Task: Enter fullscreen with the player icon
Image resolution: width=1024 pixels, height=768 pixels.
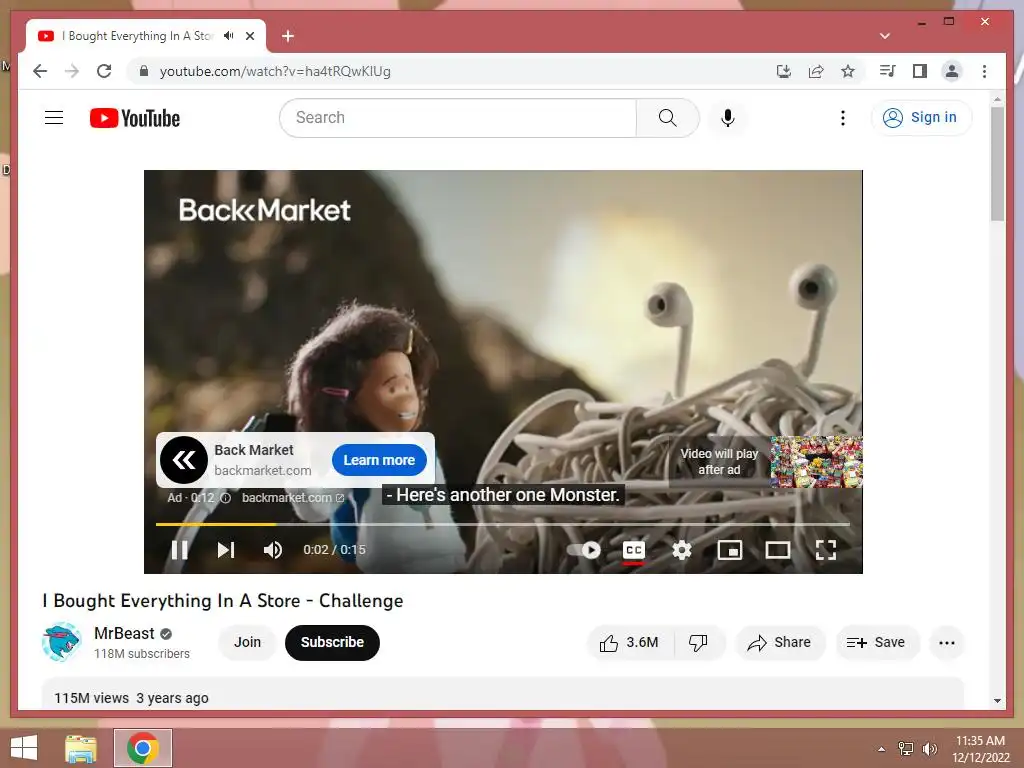Action: click(826, 550)
